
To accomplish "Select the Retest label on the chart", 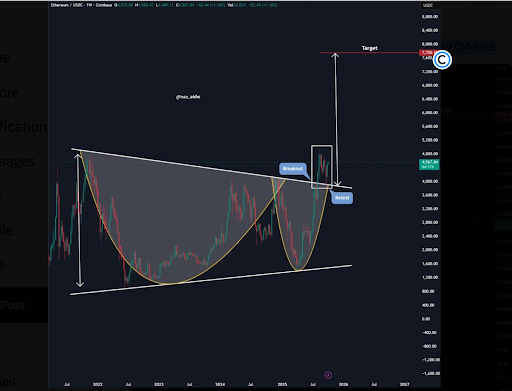I will tap(342, 198).
